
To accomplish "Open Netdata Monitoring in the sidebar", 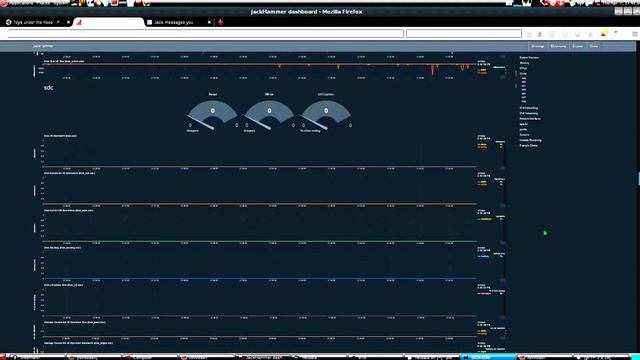I will click(531, 140).
